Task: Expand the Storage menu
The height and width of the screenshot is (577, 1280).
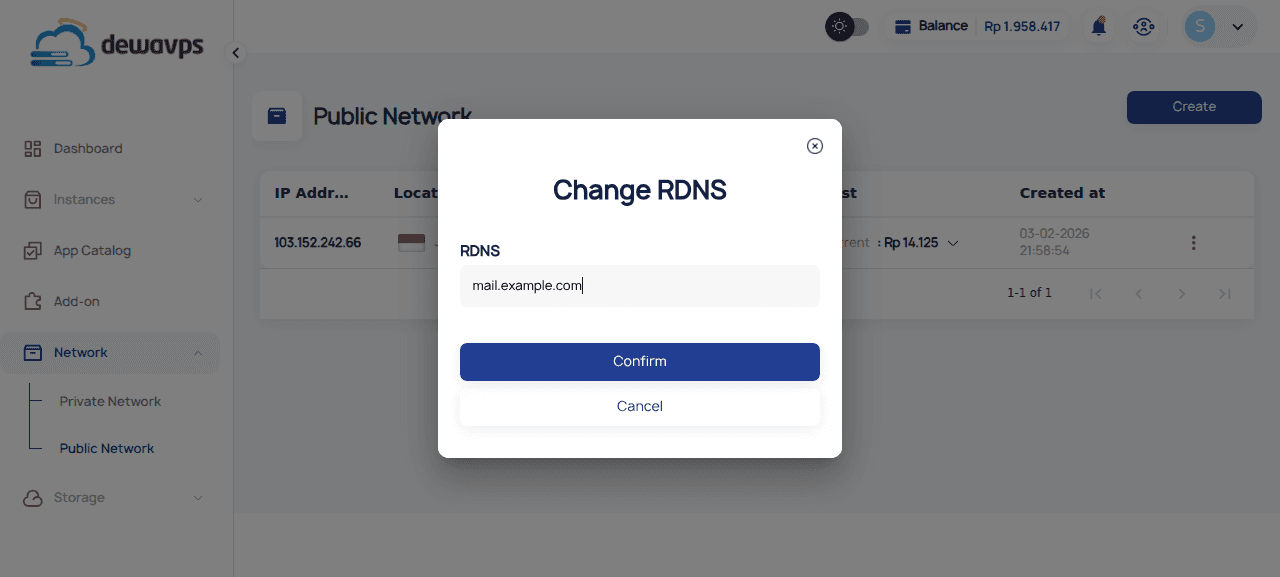Action: [110, 497]
